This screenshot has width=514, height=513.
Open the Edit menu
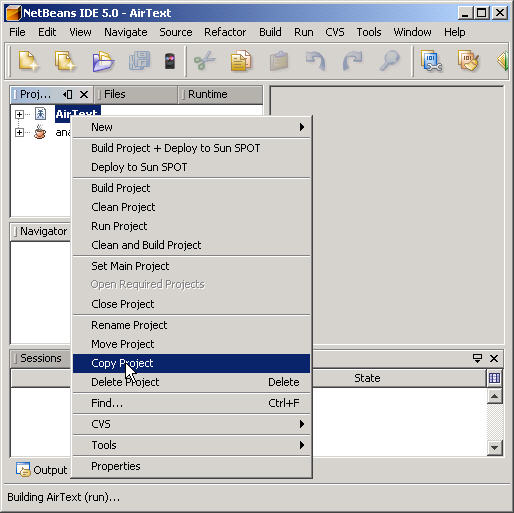point(47,32)
